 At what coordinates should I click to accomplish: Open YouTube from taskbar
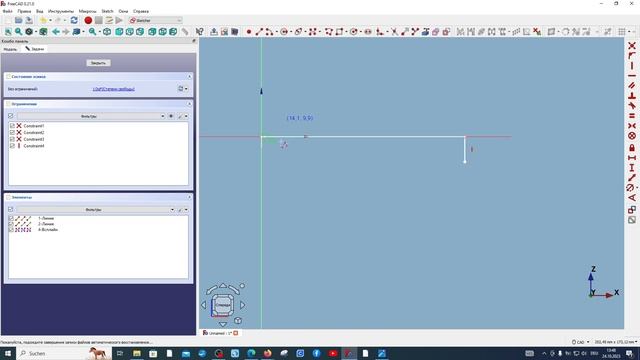coord(333,353)
